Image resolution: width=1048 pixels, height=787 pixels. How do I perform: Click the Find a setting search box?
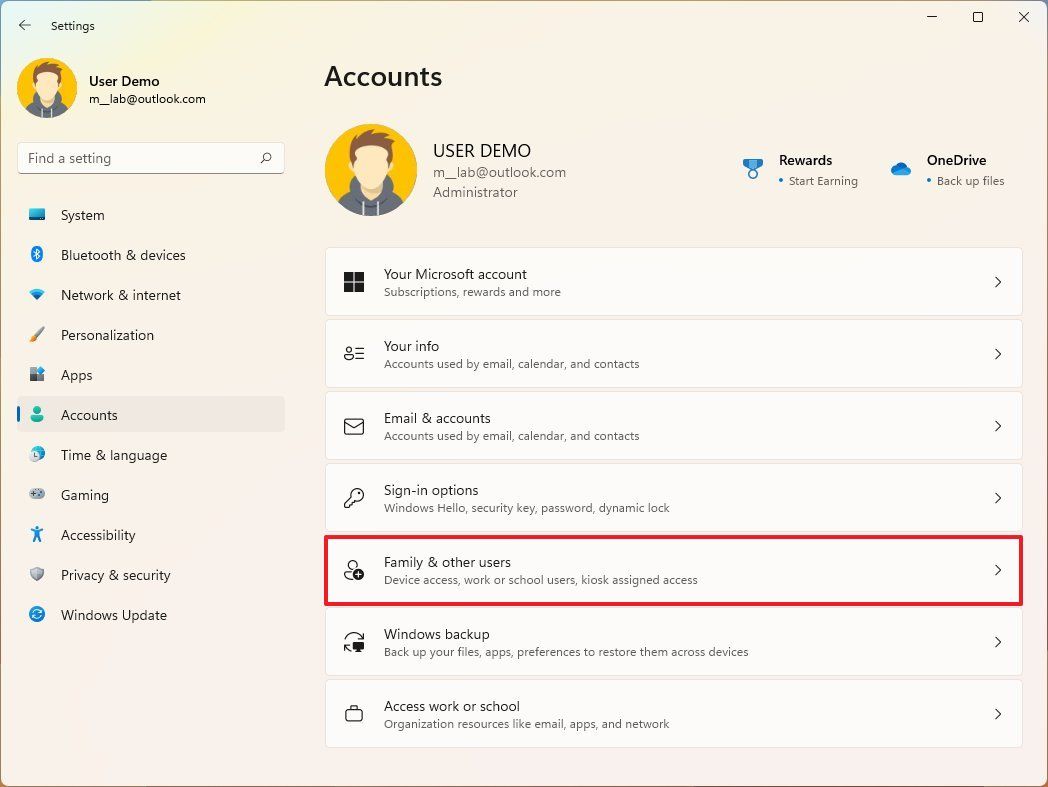pyautogui.click(x=150, y=157)
